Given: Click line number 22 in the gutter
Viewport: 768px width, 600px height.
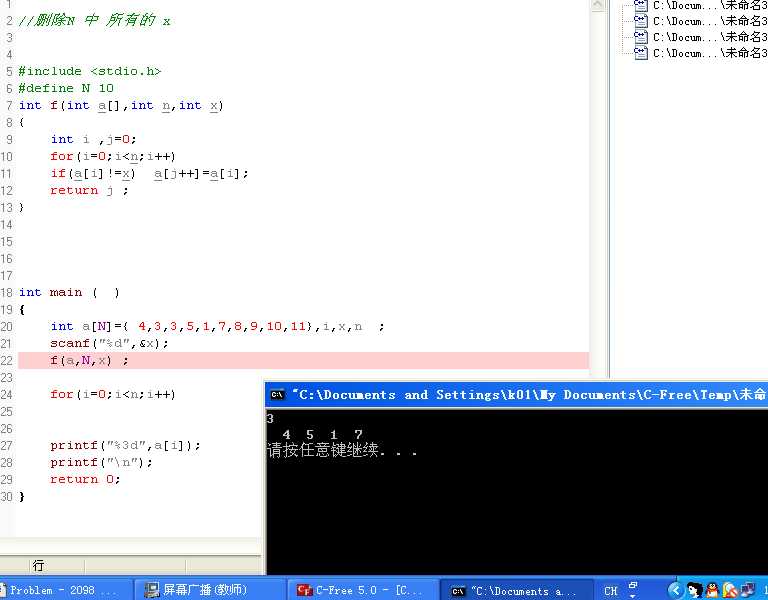Looking at the screenshot, I should (6, 360).
